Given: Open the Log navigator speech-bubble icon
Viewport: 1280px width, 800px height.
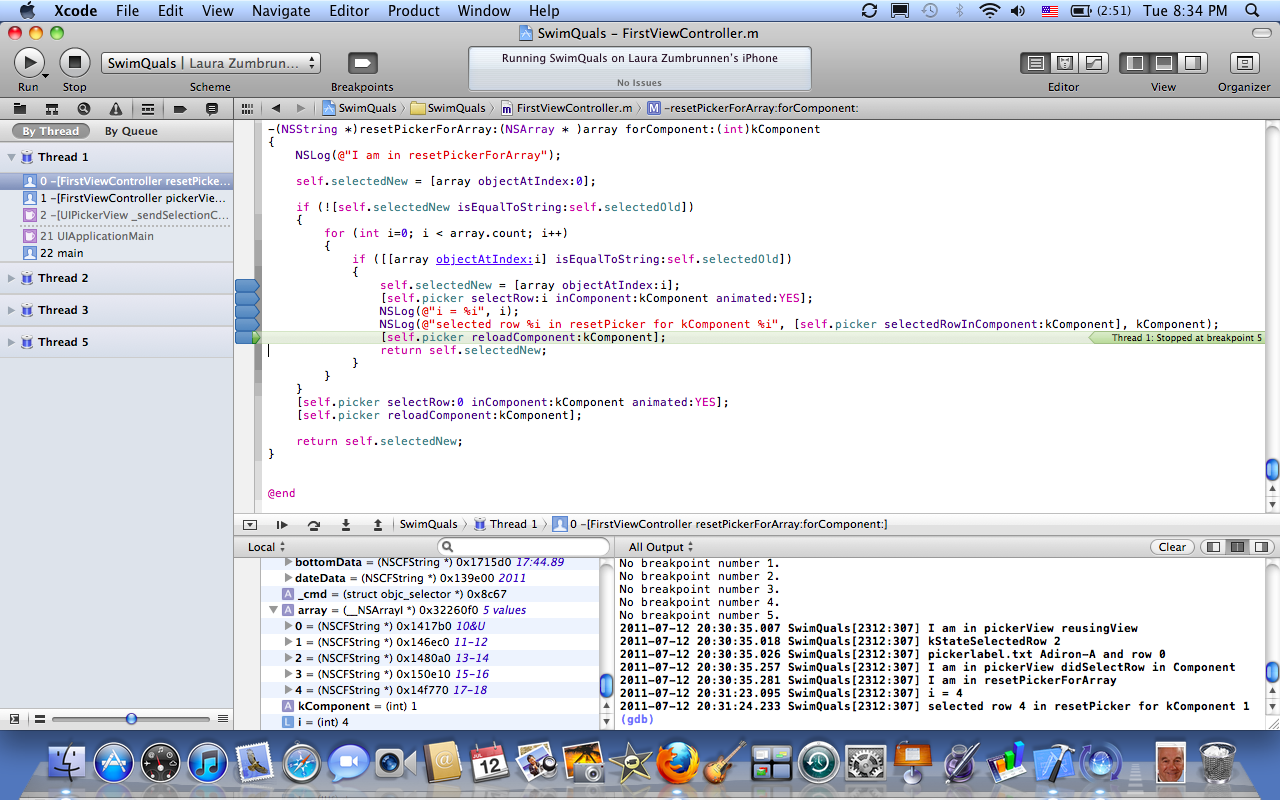Looking at the screenshot, I should tap(212, 108).
